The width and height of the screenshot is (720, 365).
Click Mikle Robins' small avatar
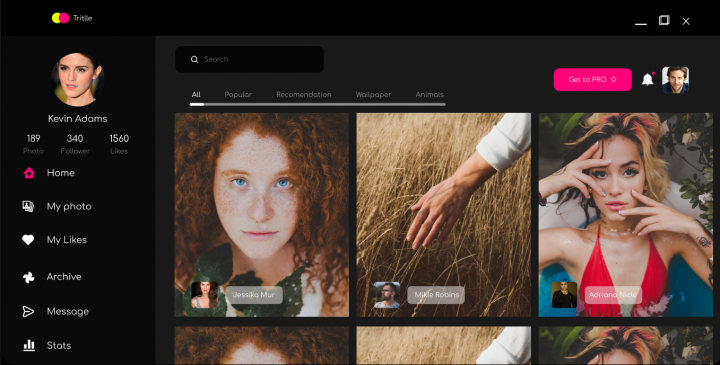click(x=387, y=295)
